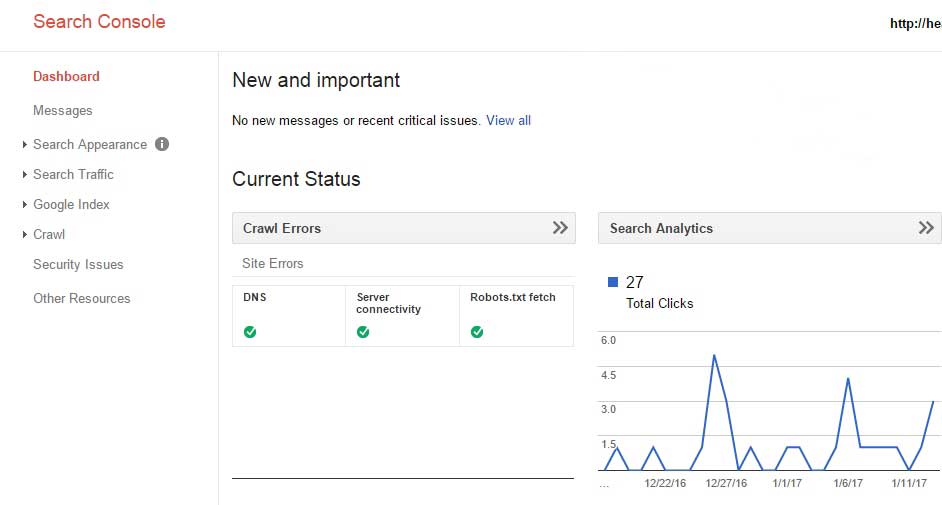
Task: Click the Server connectivity green checkmark
Action: (x=363, y=332)
